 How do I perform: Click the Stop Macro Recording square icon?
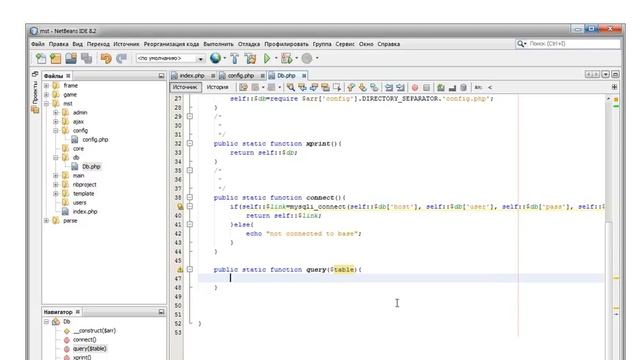427,87
